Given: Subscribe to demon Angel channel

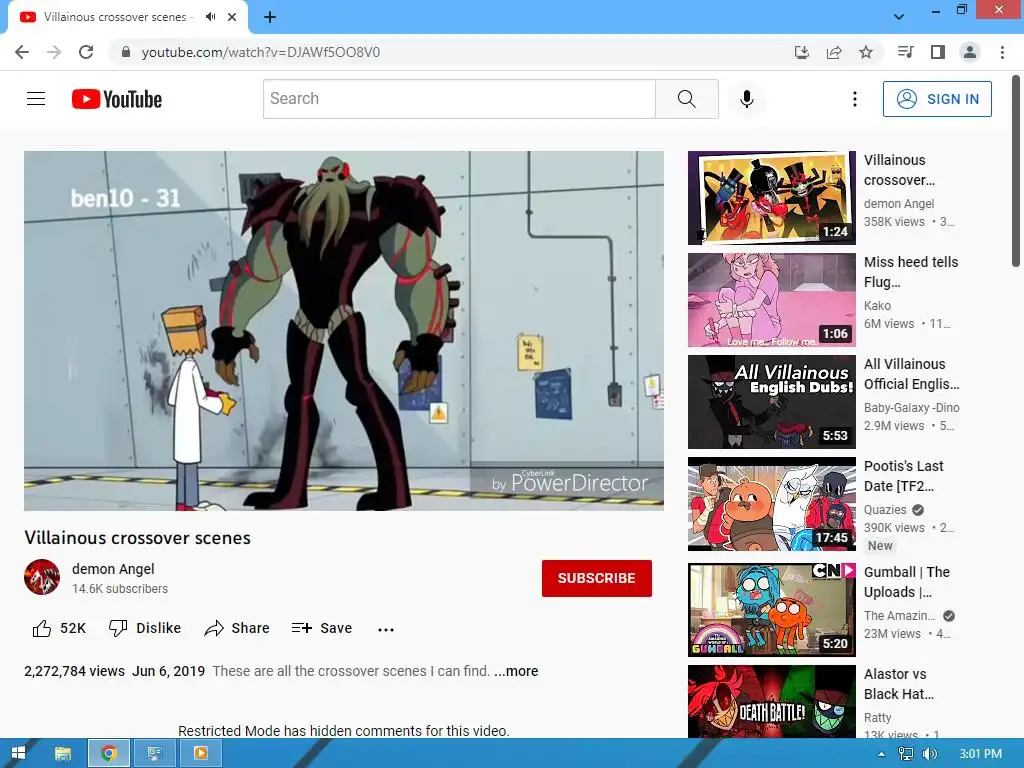Looking at the screenshot, I should tap(596, 578).
